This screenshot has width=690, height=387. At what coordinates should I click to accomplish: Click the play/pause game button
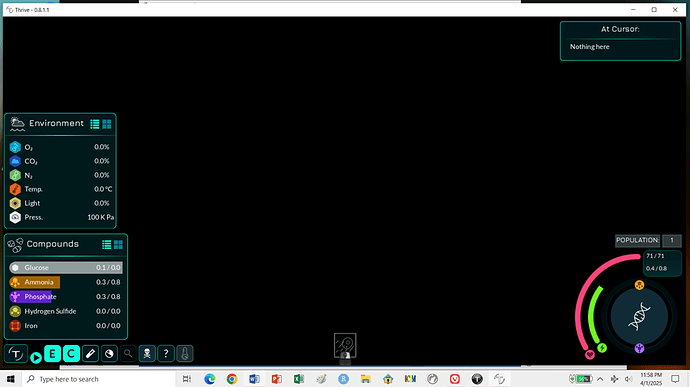pyautogui.click(x=36, y=358)
